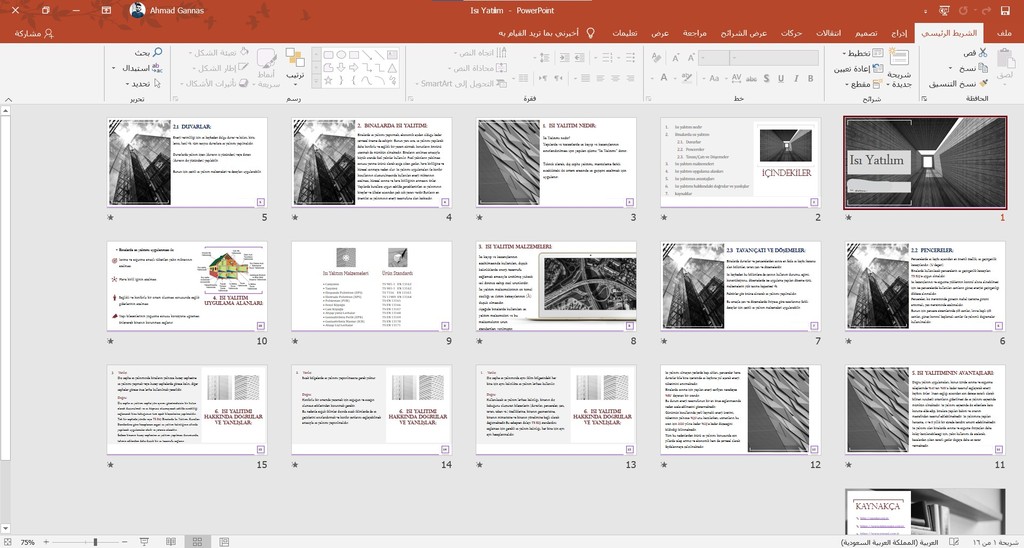1024x548 pixels.
Task: Click Shape Fill (تعبئة الشكل)
Action: tap(220, 52)
